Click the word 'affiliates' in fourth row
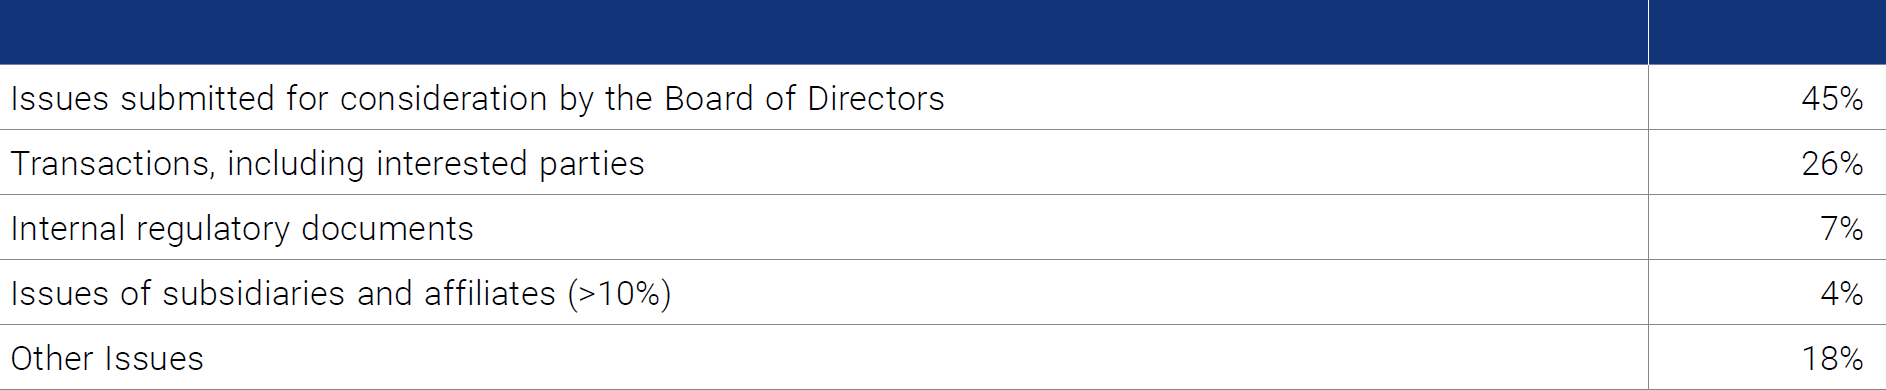This screenshot has width=1886, height=390. point(490,294)
